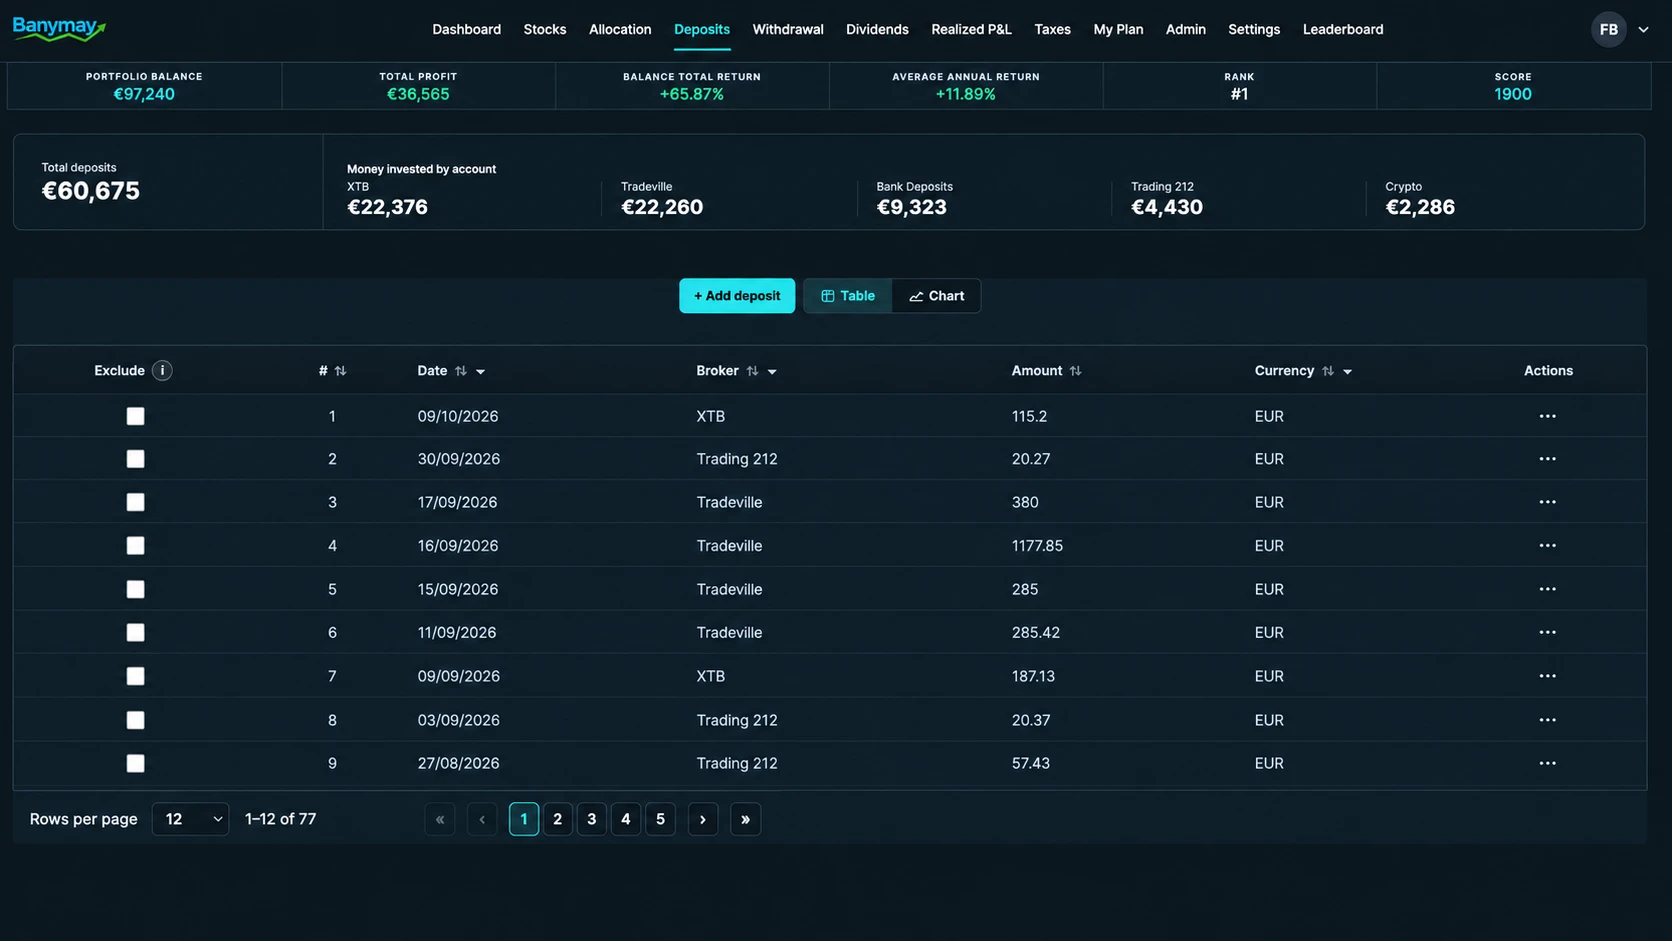The image size is (1672, 941).
Task: Open actions menu for the 380 EUR deposit
Action: (x=1547, y=502)
